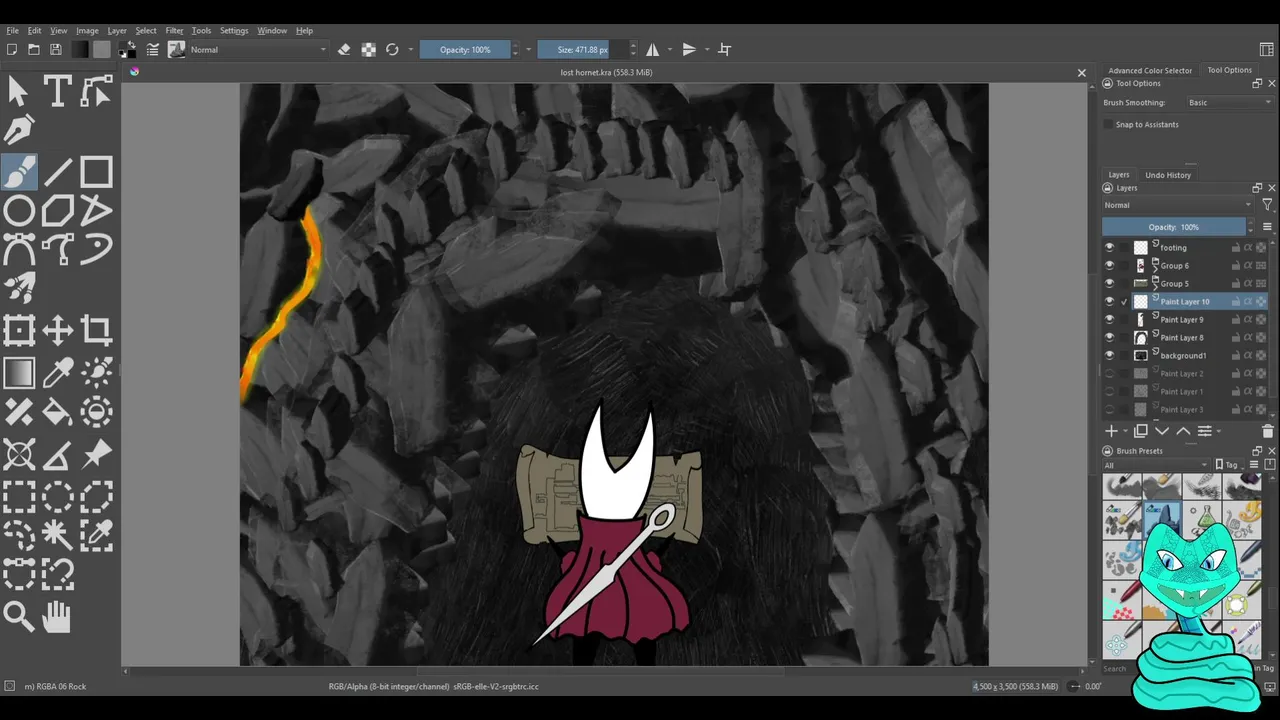Toggle visibility of Paint Layer 9
Image resolution: width=1280 pixels, height=720 pixels.
coord(1109,319)
